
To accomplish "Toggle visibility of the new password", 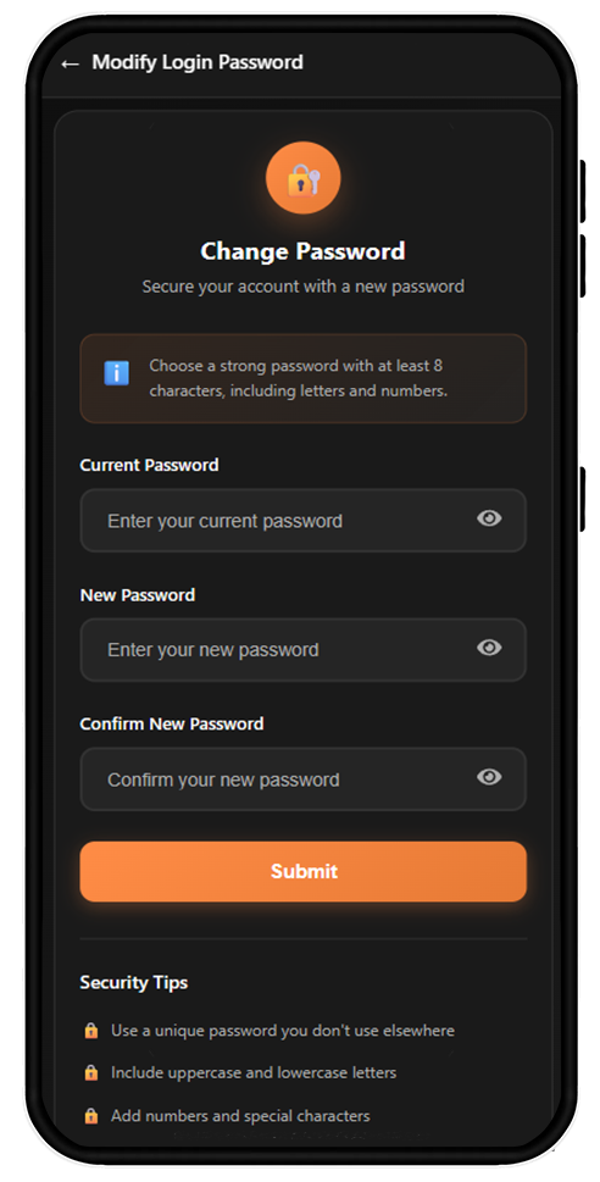I will 489,648.
